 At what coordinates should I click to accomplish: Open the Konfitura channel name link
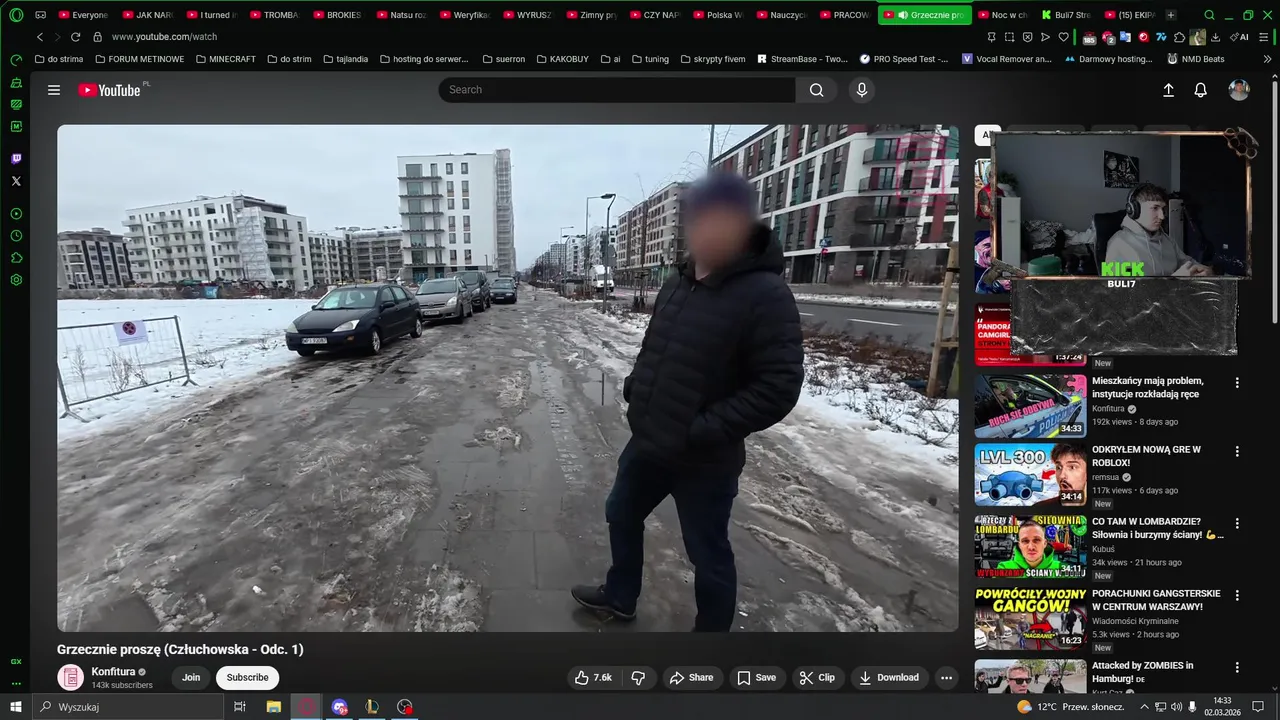pos(113,672)
